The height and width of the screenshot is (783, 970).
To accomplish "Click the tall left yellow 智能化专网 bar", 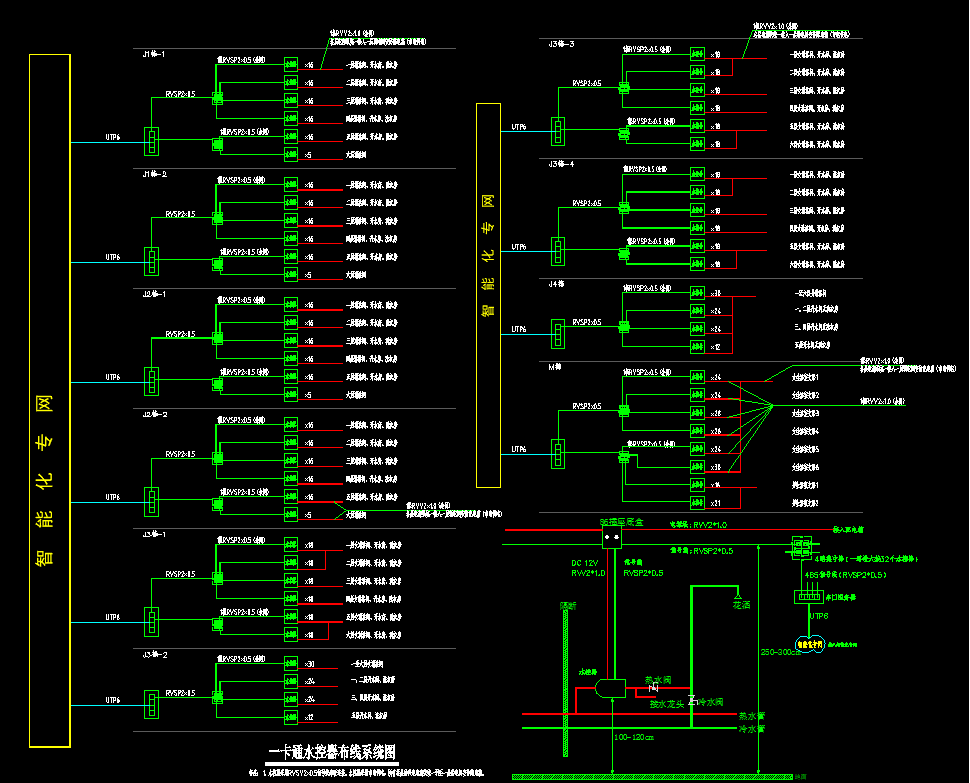I will click(x=50, y=400).
